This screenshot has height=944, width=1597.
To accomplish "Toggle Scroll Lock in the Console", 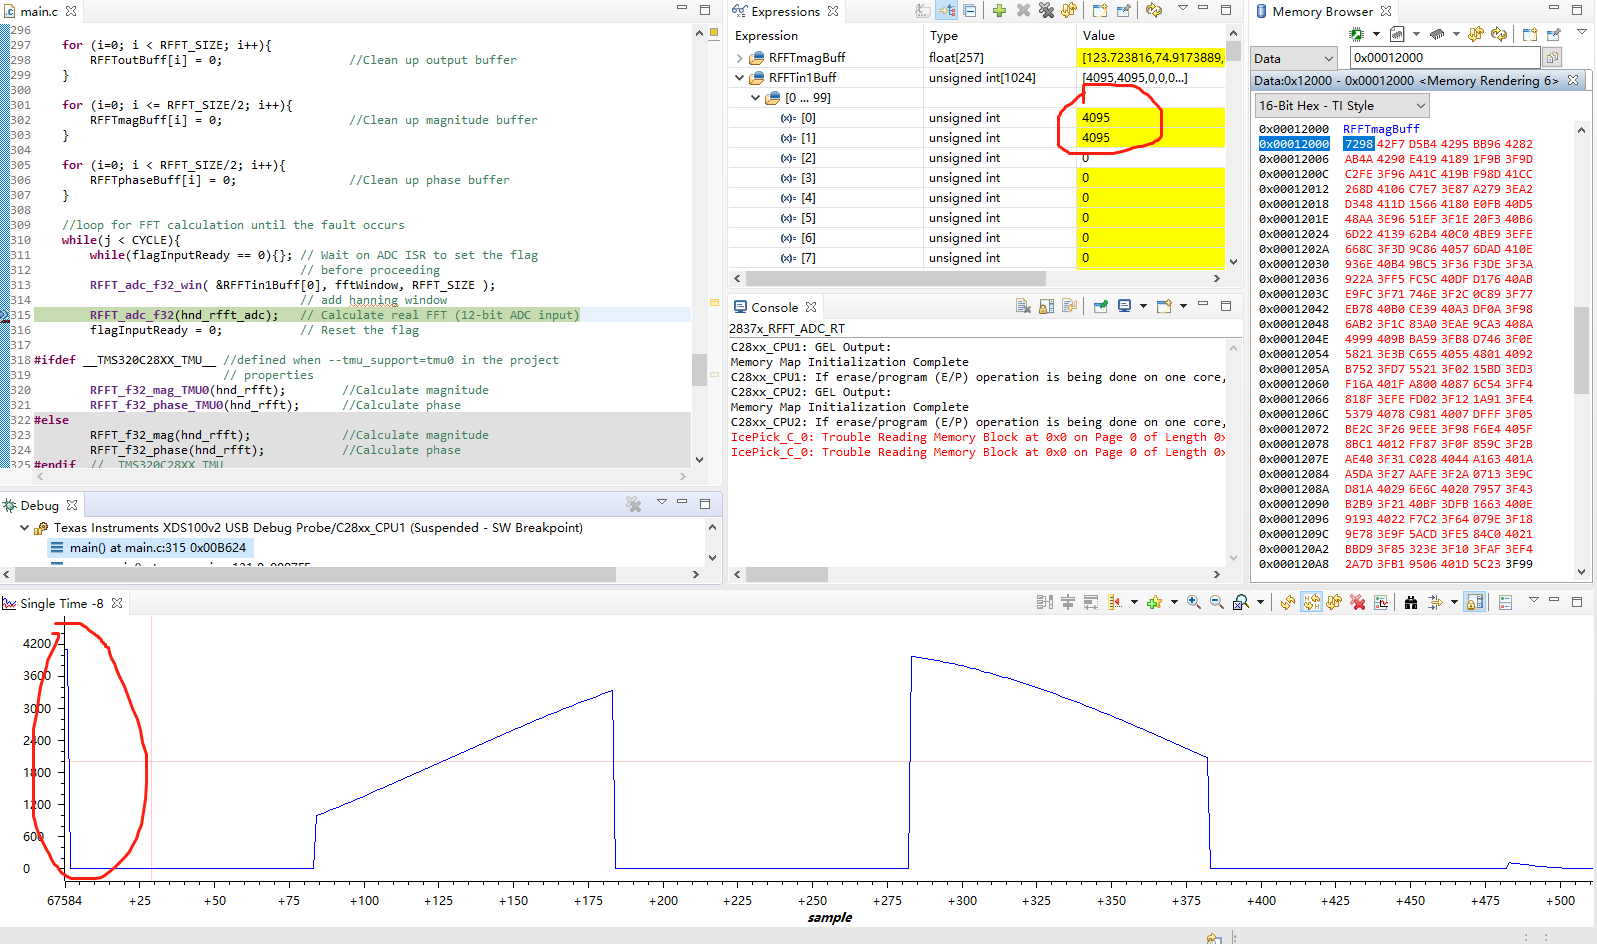I will point(1046,307).
